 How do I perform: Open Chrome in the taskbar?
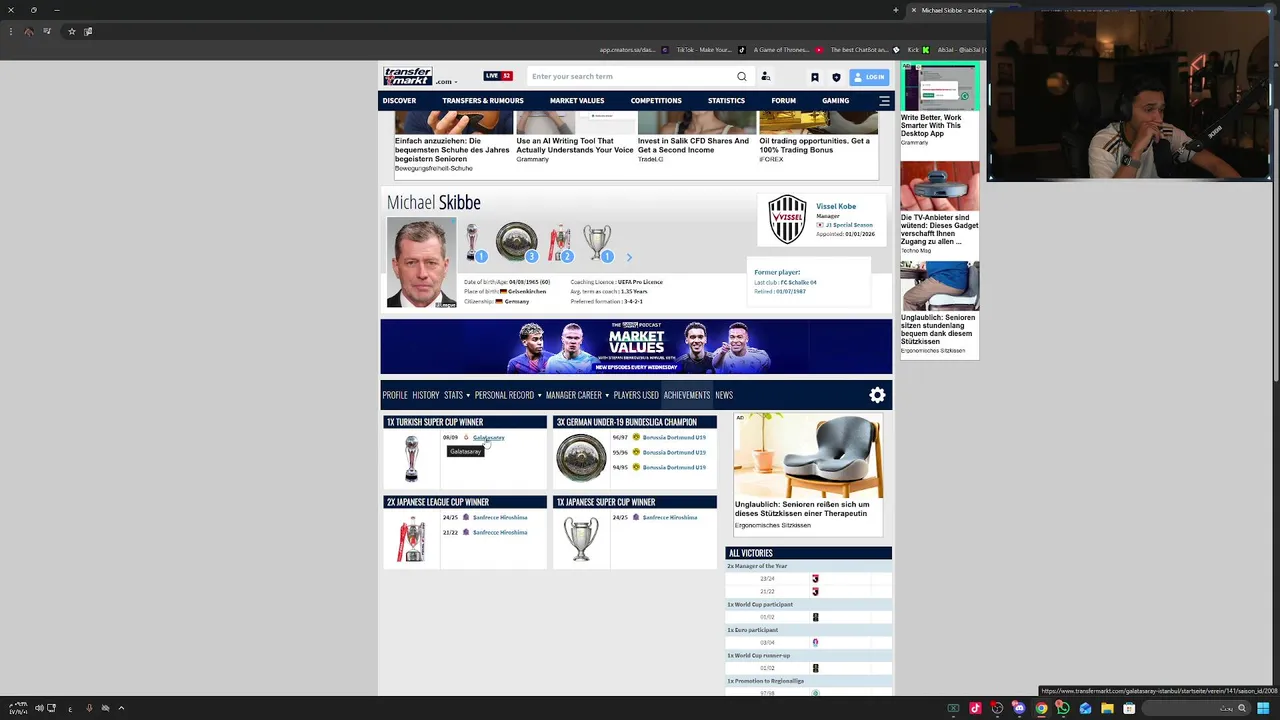tap(1041, 708)
